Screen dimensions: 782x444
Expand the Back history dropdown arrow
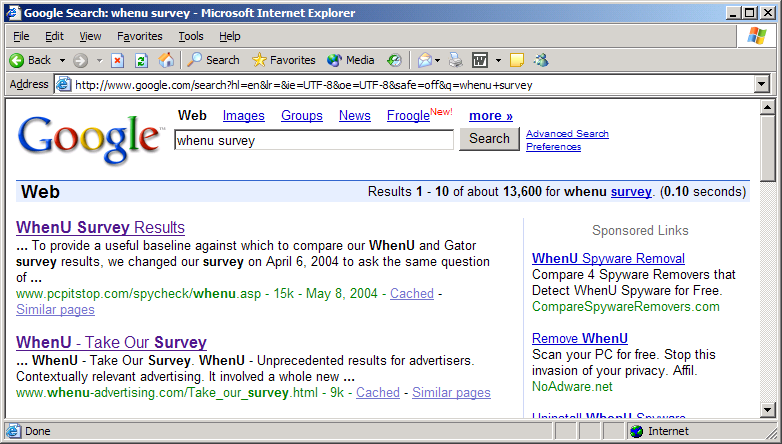pyautogui.click(x=62, y=61)
